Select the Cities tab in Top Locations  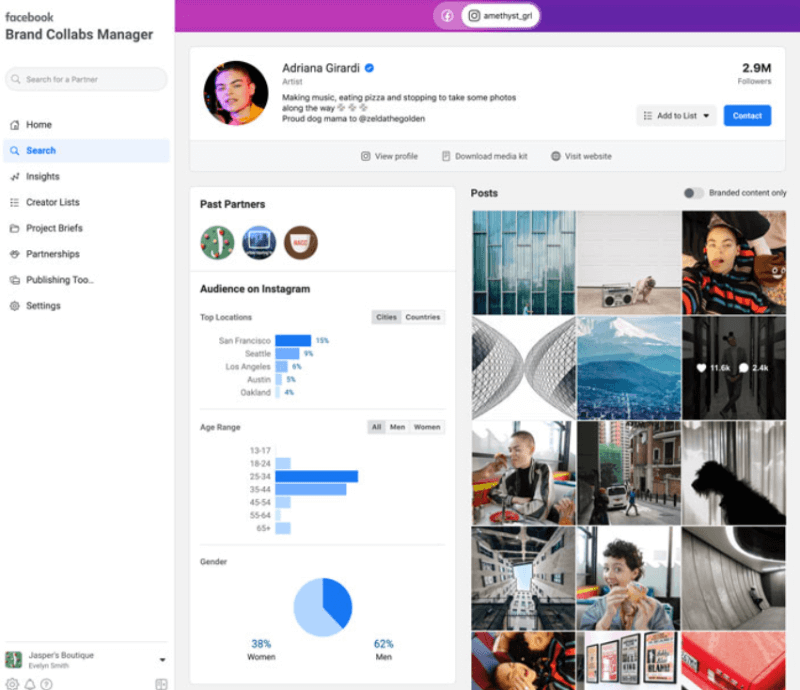click(x=386, y=317)
